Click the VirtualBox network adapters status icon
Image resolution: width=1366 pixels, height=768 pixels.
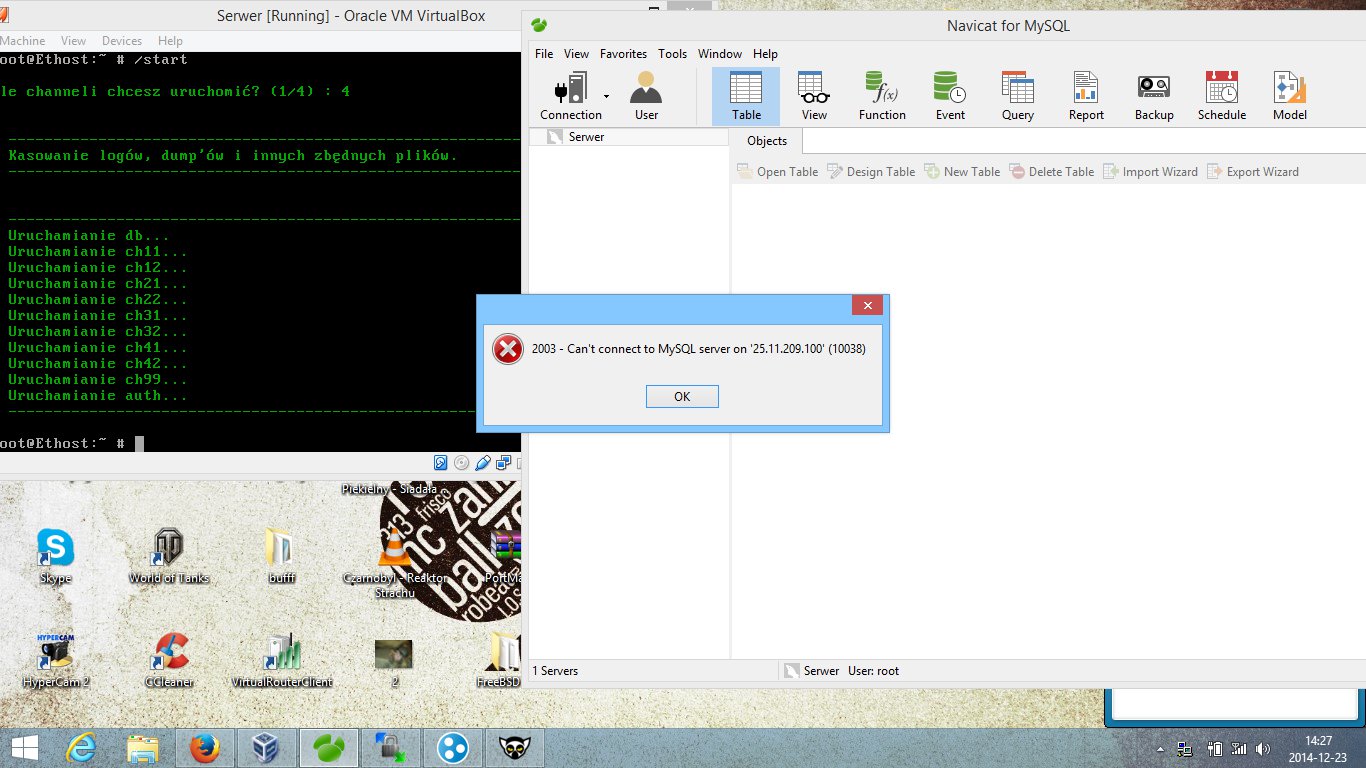click(x=504, y=462)
